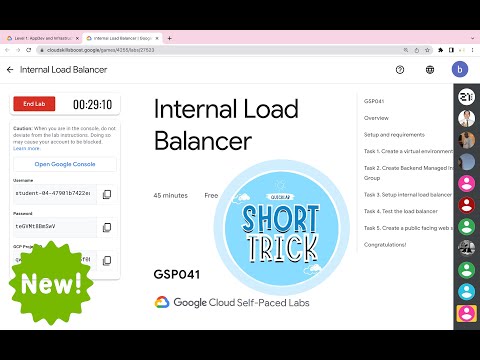Jump to GSP041 in the outline
This screenshot has width=480, height=360.
374,101
